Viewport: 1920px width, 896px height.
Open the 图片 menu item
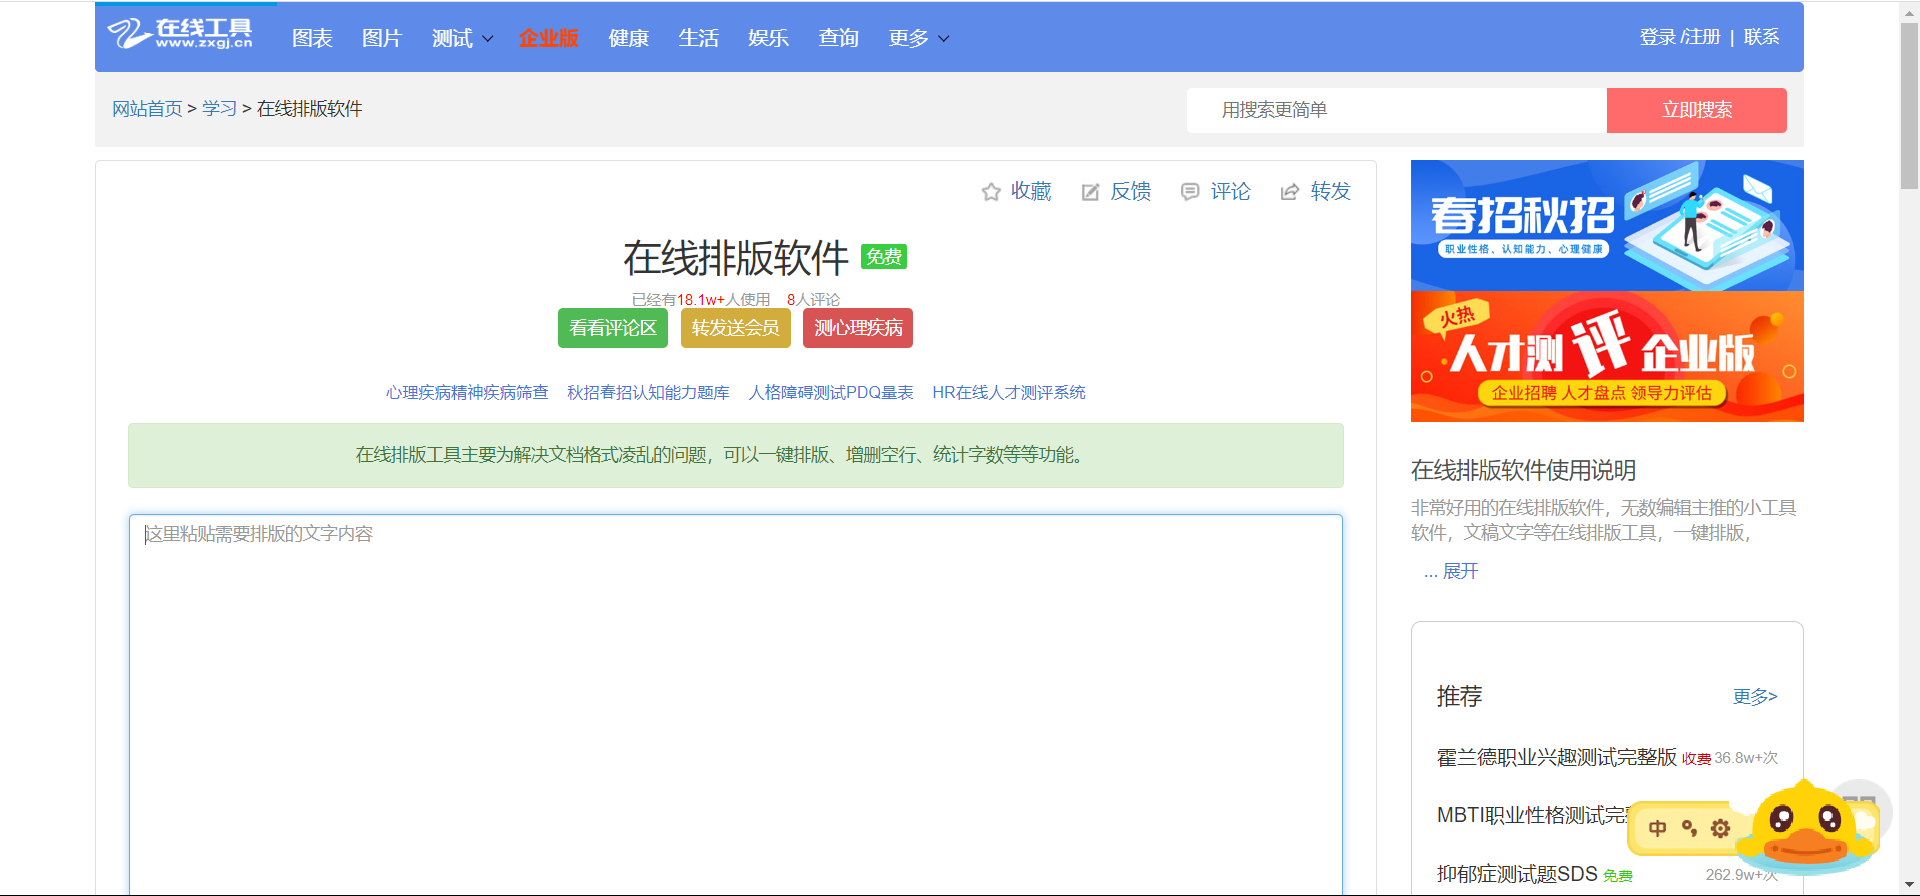click(382, 38)
